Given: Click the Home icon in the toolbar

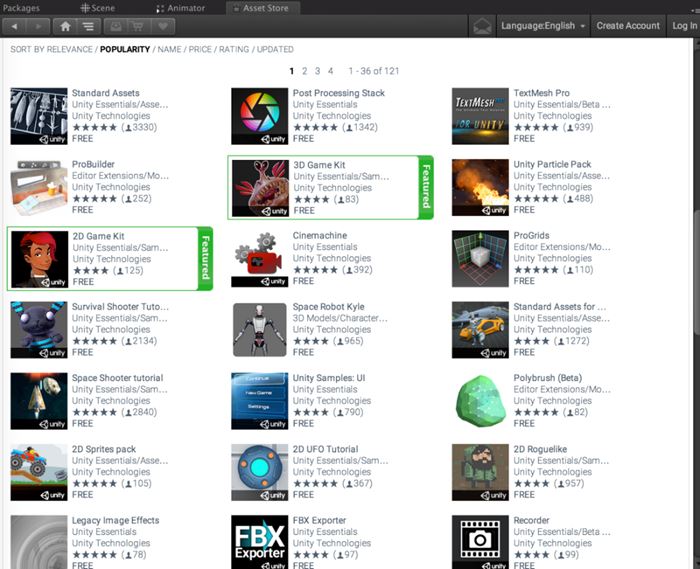Looking at the screenshot, I should 66,26.
